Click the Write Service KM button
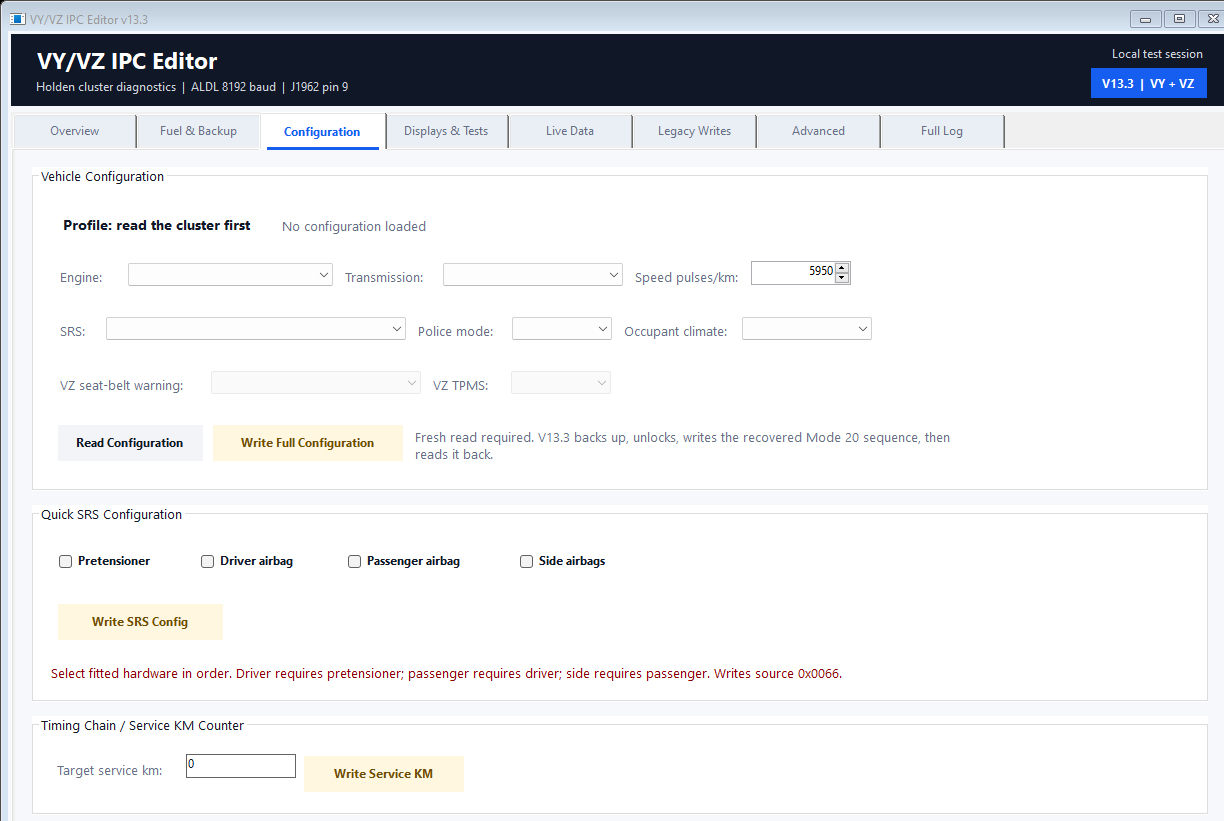 [x=384, y=774]
